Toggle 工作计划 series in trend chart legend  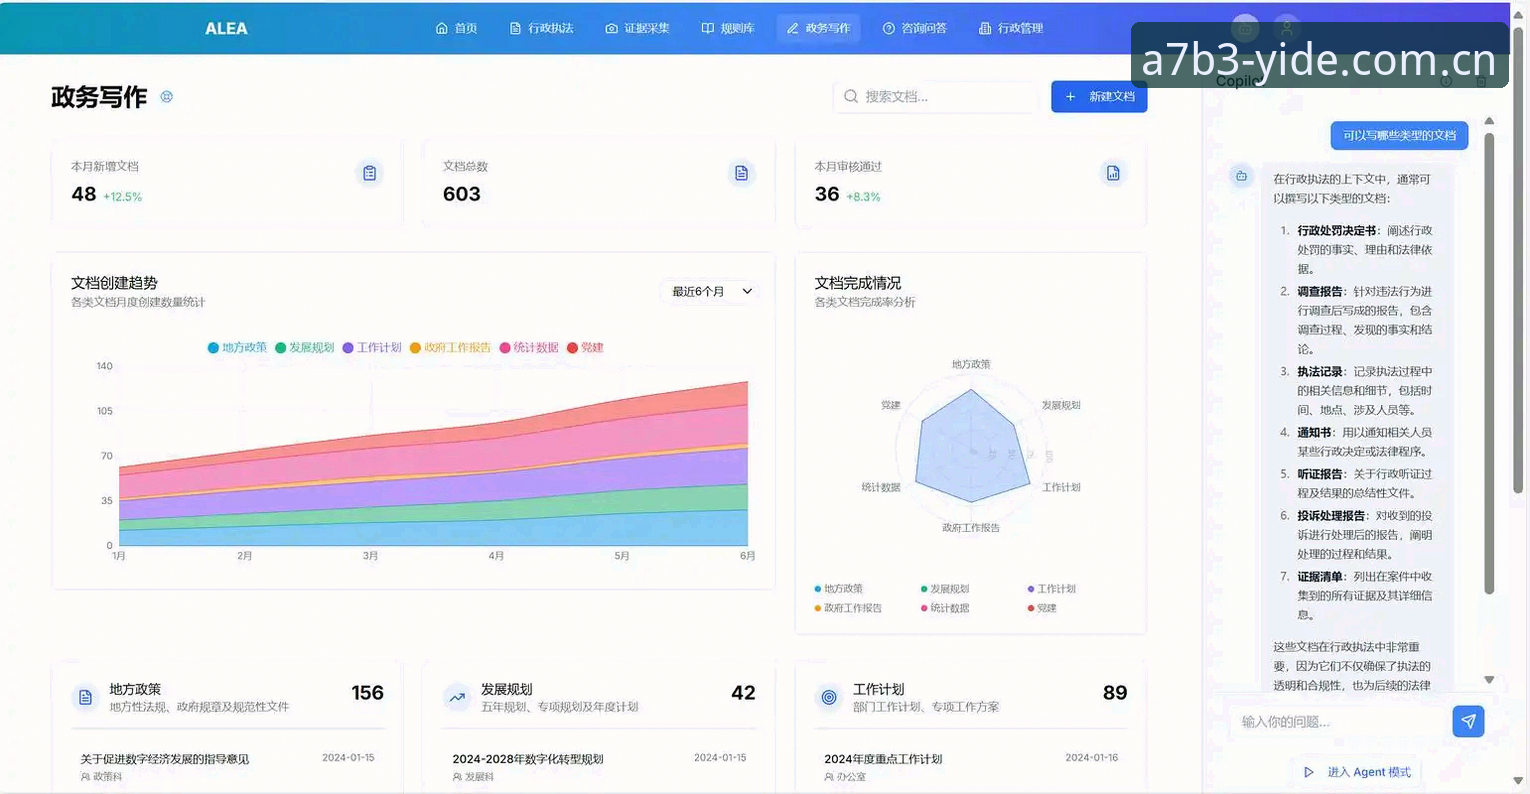(372, 348)
